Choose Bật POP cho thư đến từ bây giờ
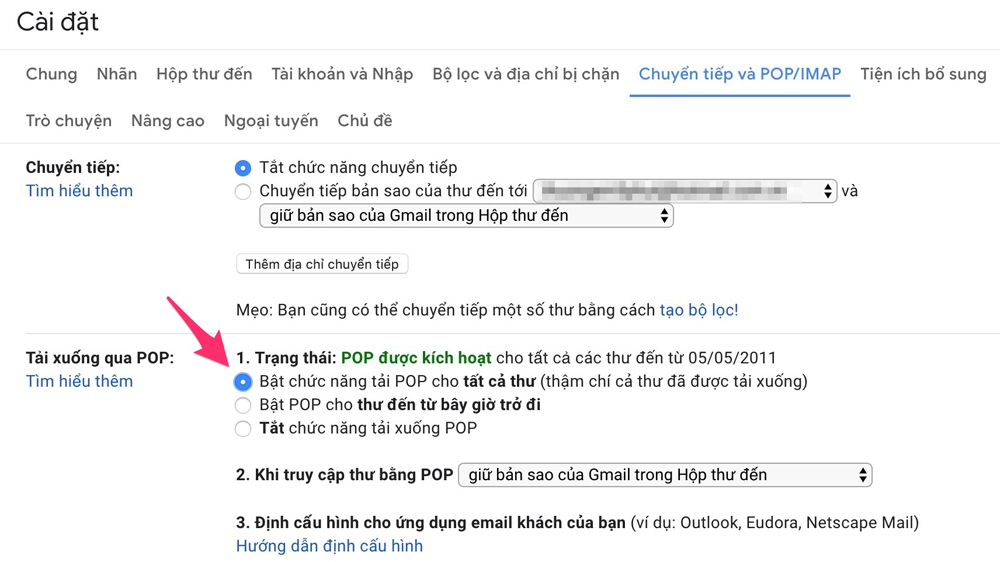 [x=243, y=405]
